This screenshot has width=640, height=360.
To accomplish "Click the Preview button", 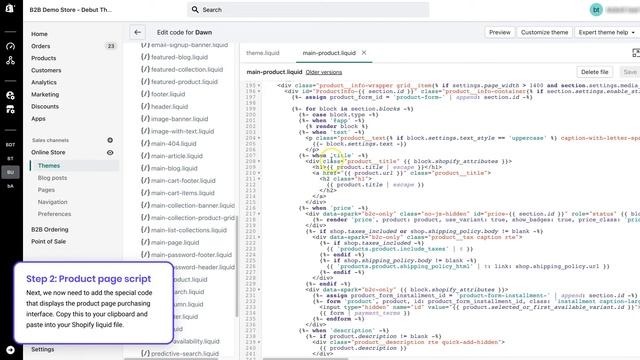I will [500, 32].
